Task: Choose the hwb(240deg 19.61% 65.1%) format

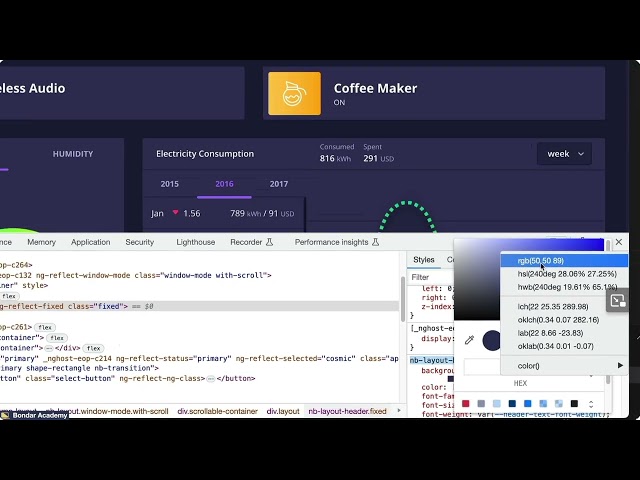Action: tap(564, 287)
